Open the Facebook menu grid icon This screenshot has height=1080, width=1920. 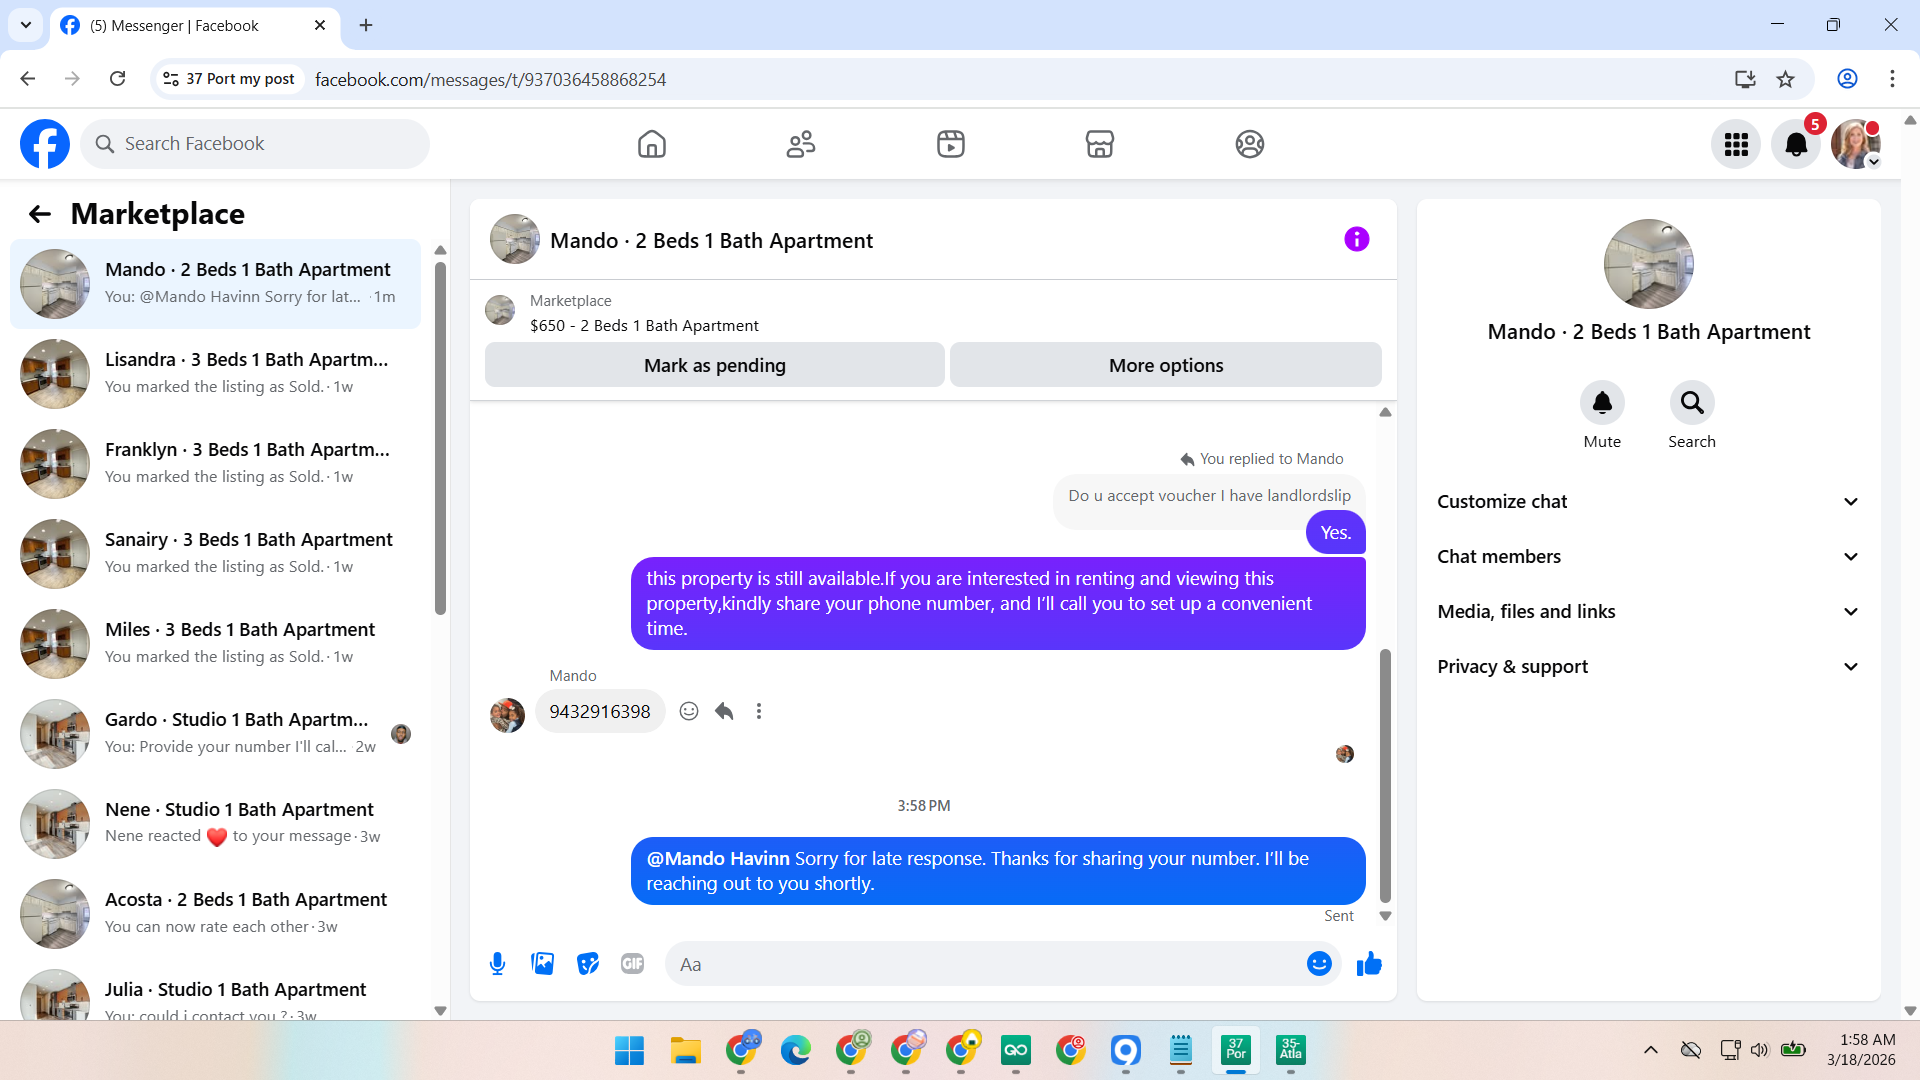pyautogui.click(x=1736, y=145)
